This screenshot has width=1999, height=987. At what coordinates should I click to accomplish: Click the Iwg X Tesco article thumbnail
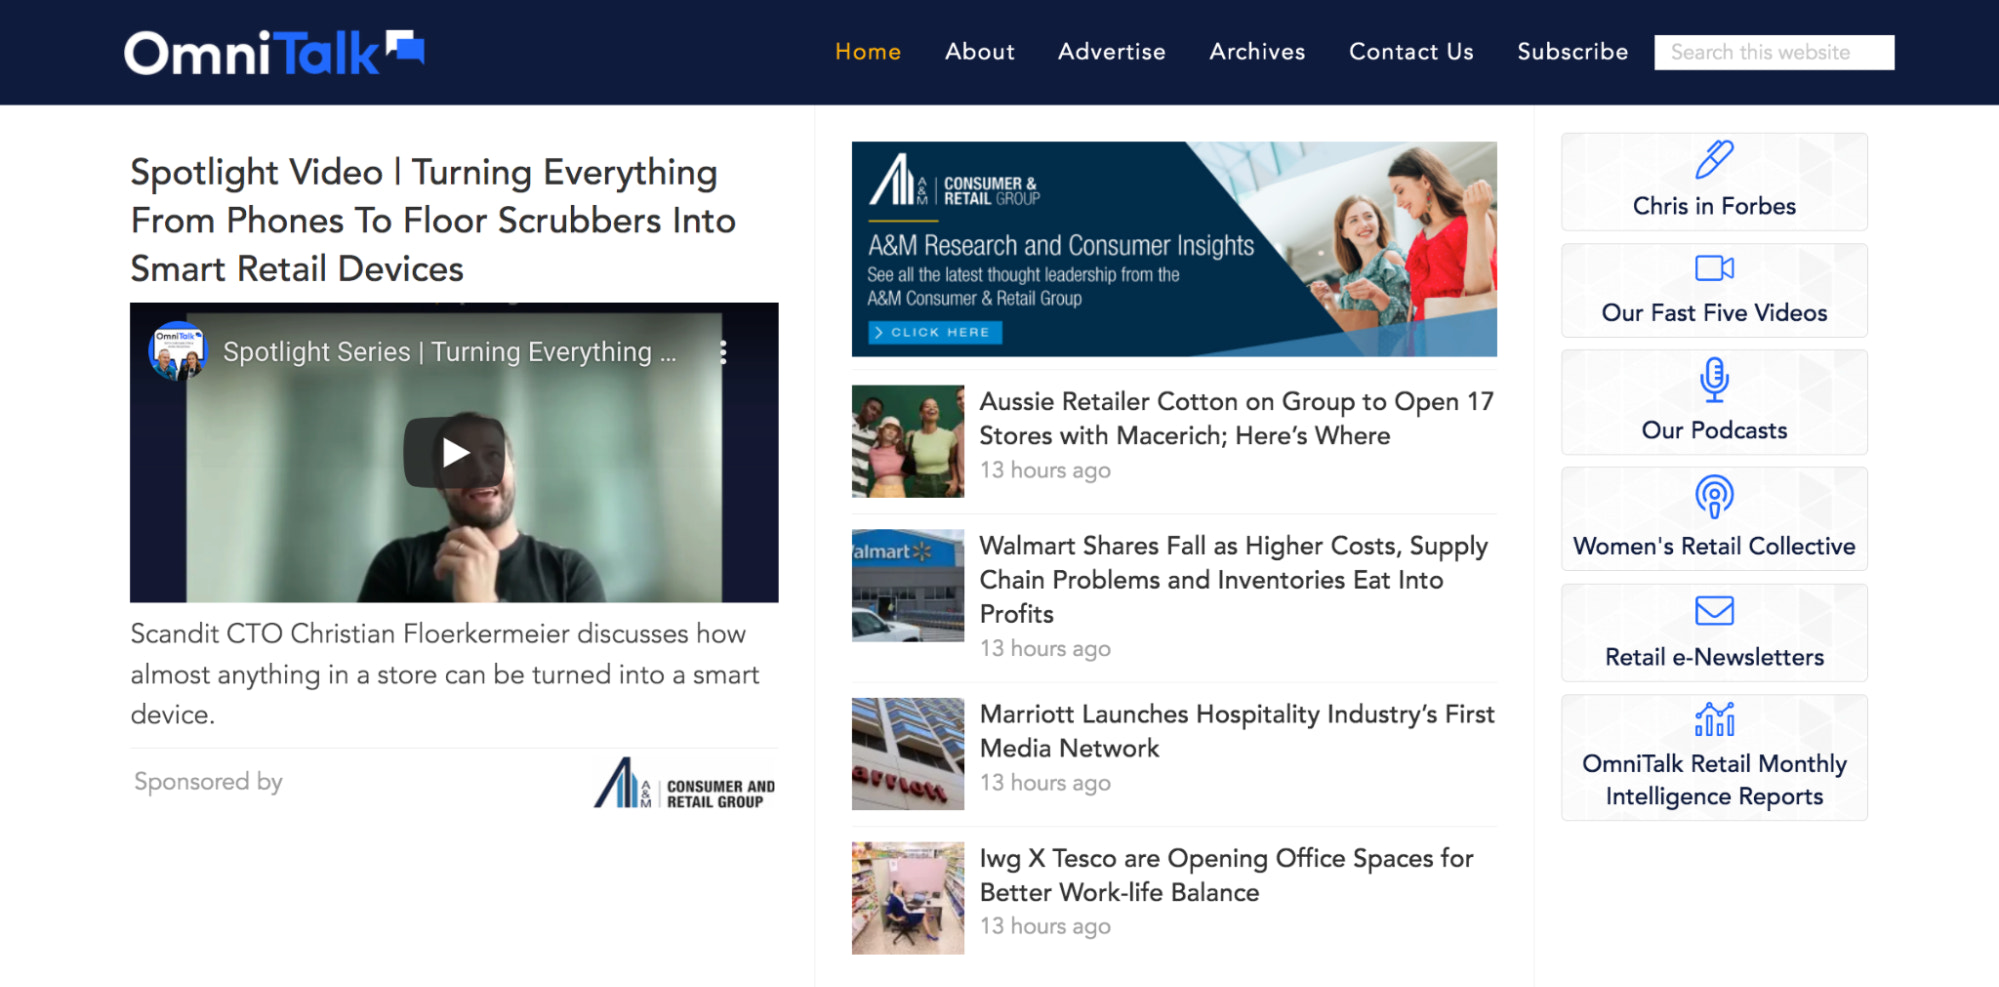(x=907, y=897)
